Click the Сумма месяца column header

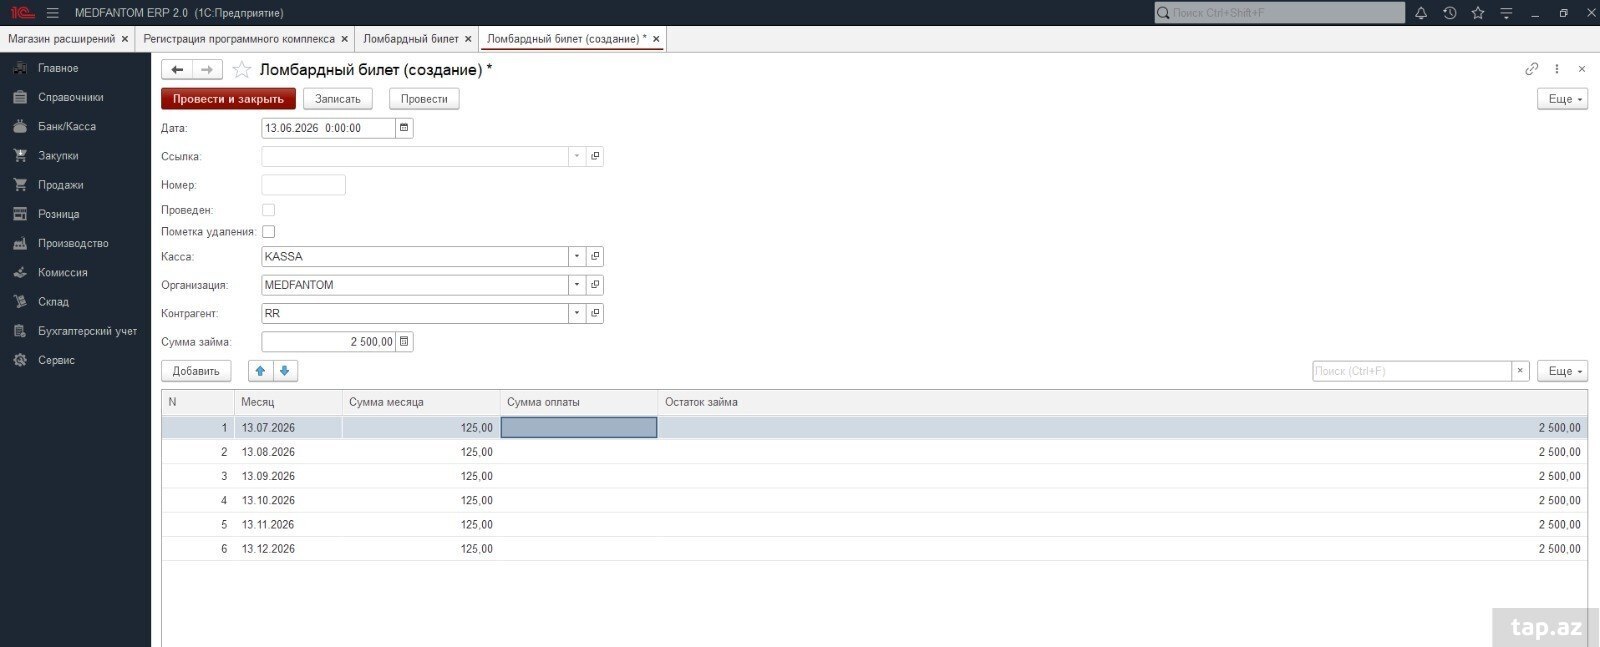click(x=421, y=402)
